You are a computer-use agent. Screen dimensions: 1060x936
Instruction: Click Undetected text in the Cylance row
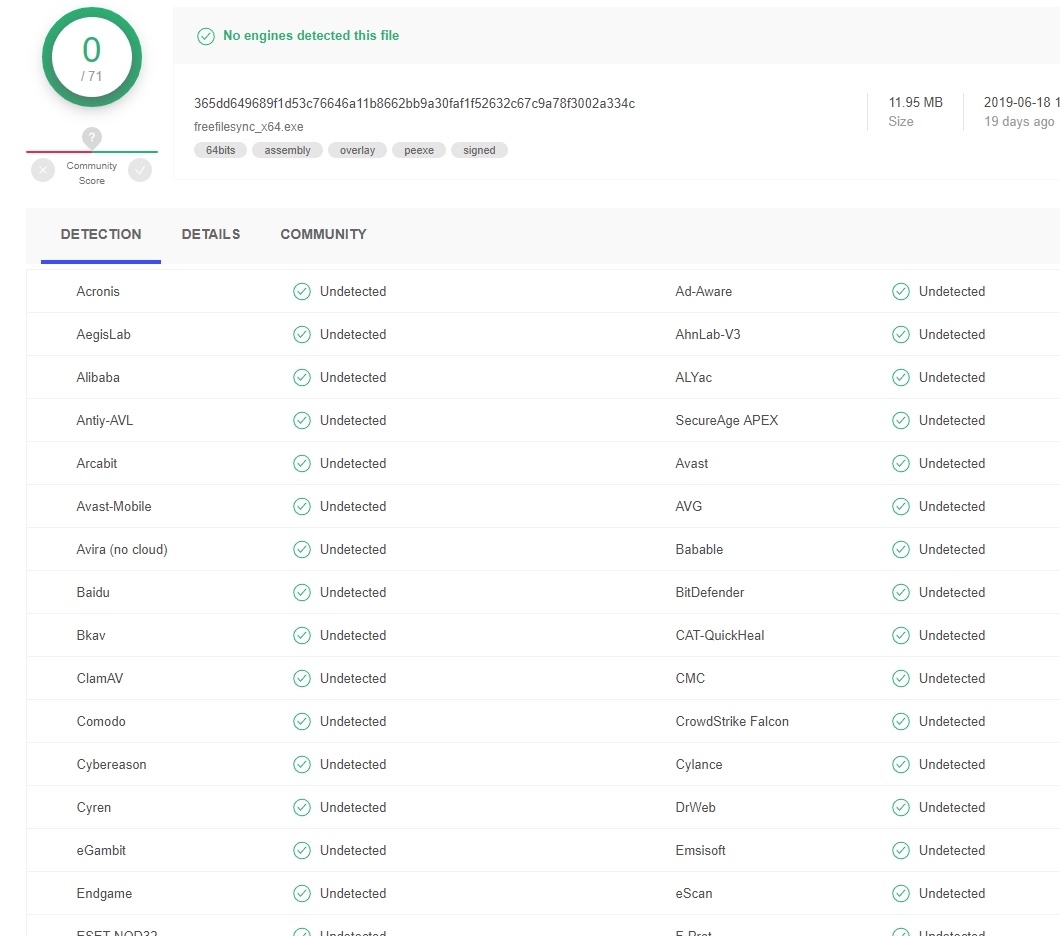click(x=952, y=764)
